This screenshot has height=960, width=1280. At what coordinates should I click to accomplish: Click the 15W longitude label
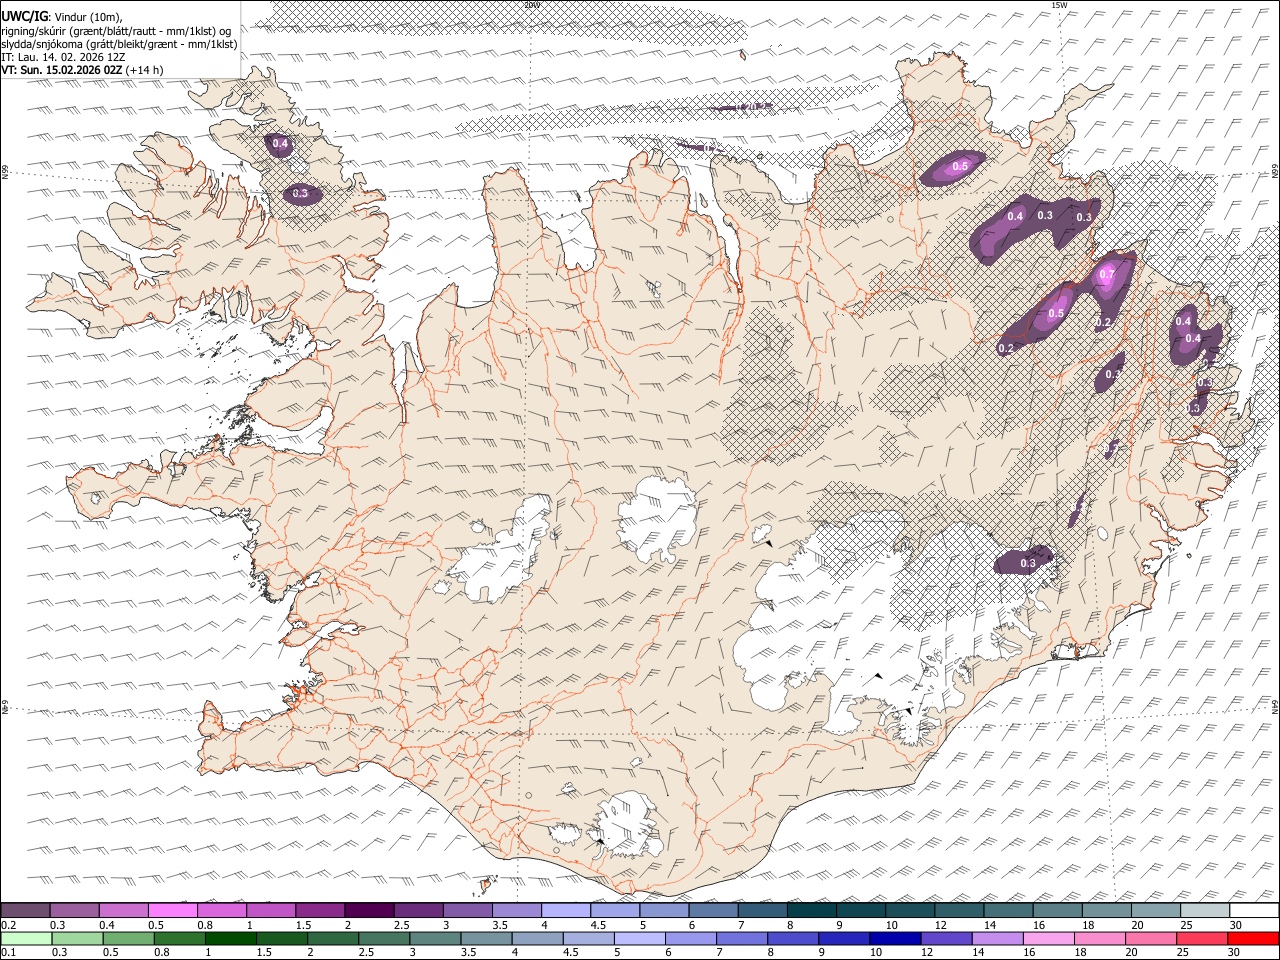(1058, 5)
